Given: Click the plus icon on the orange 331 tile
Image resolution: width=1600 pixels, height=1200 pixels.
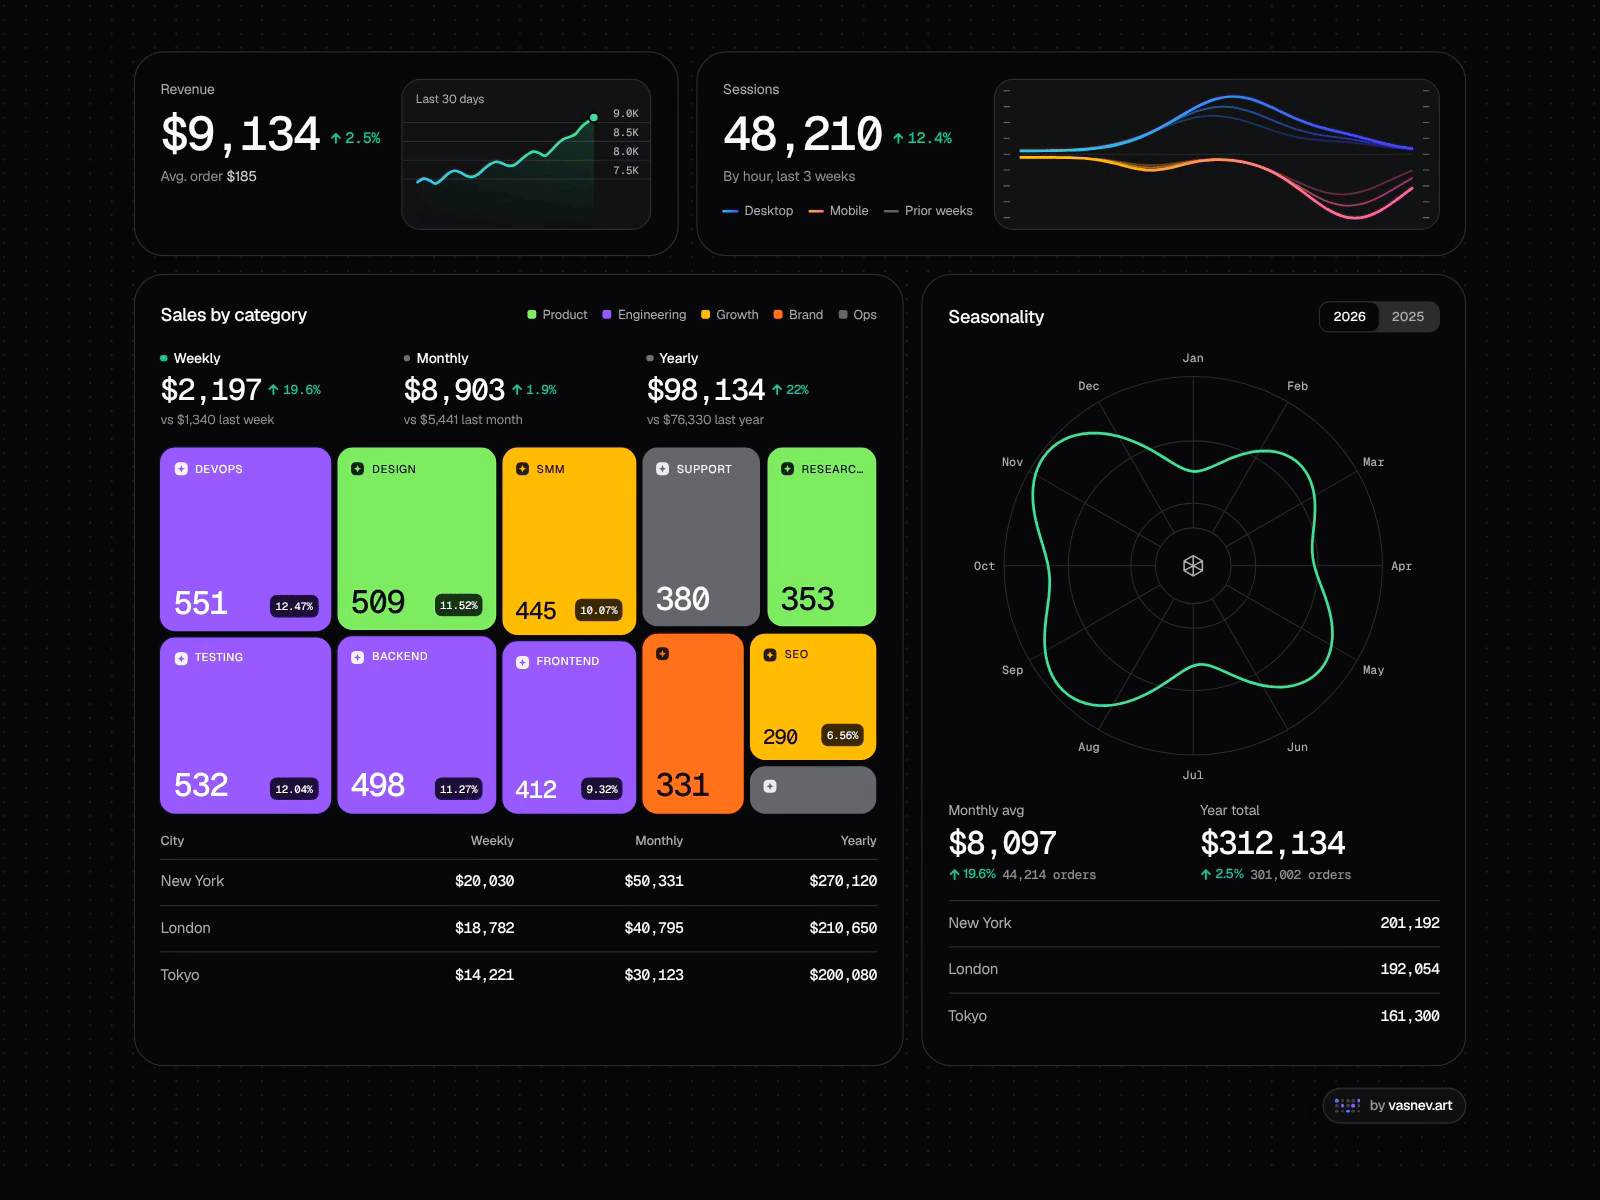Looking at the screenshot, I should (662, 654).
